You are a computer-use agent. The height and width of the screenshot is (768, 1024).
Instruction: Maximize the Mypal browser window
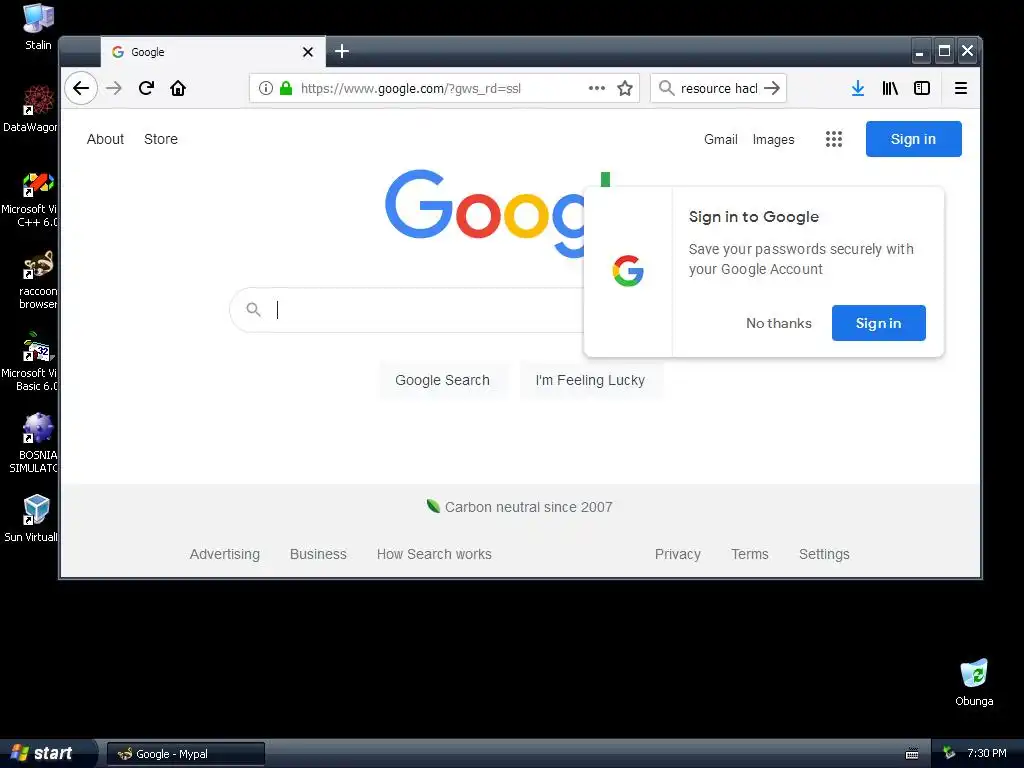[944, 51]
